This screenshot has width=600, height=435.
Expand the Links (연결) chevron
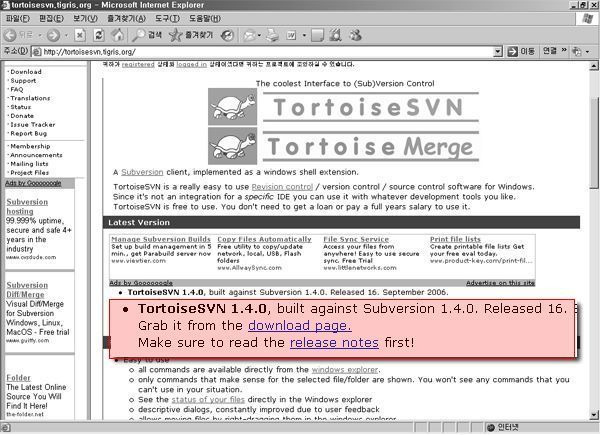564,50
